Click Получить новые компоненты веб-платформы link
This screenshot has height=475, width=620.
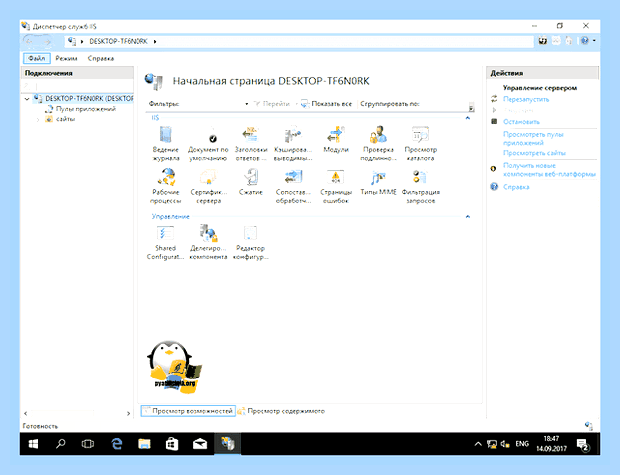549,170
